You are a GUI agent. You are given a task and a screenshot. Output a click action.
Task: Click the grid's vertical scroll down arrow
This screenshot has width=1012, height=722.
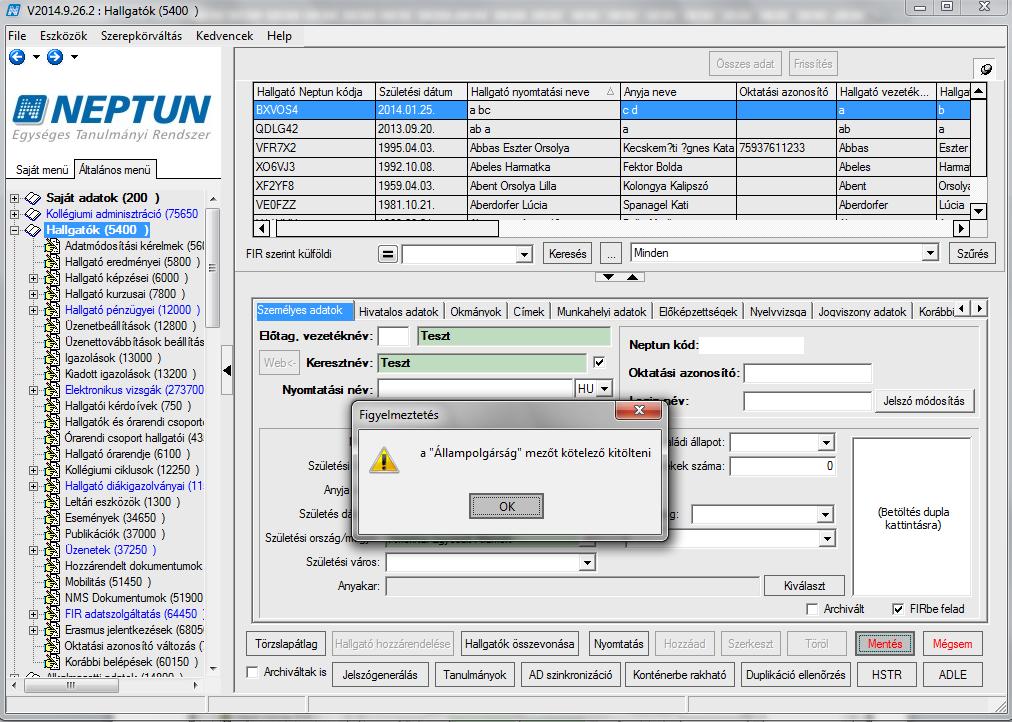[978, 212]
